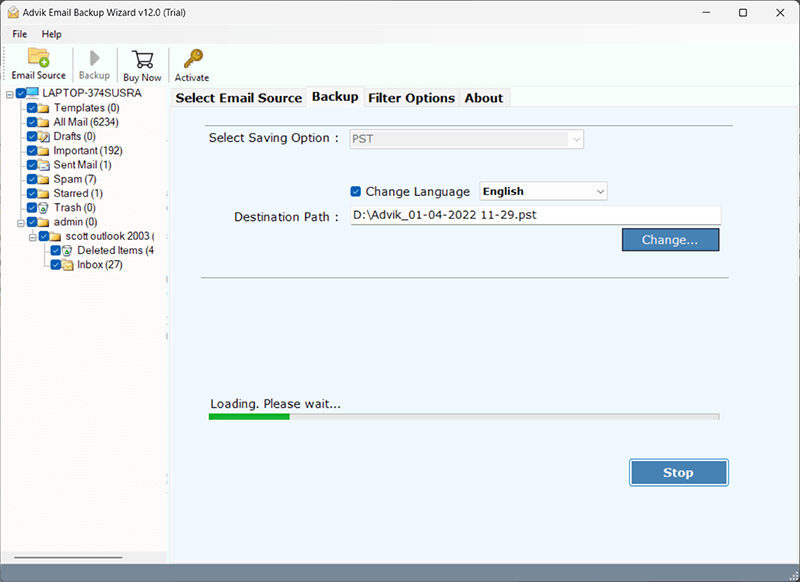Screen dimensions: 800x582
Task: Collapse the admin tree node
Action: tap(20, 223)
